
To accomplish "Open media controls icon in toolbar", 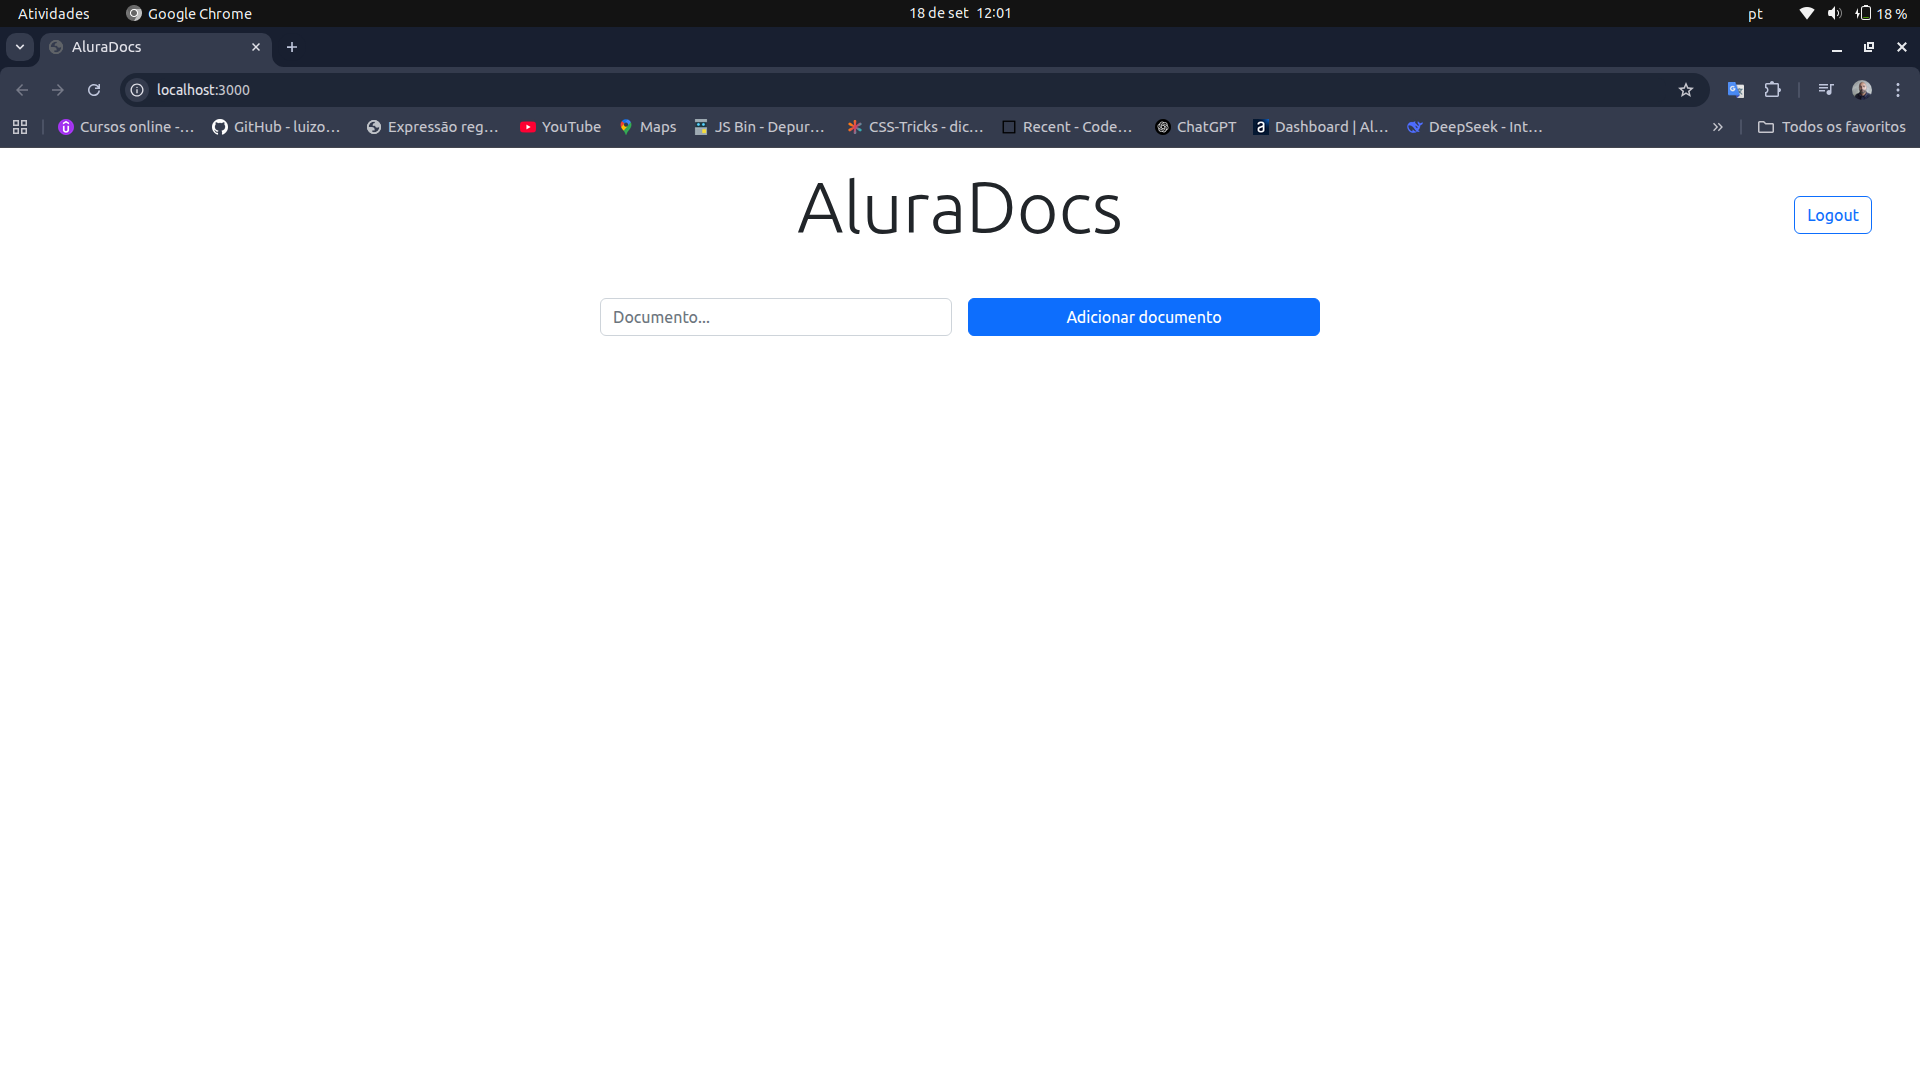I will [x=1826, y=90].
